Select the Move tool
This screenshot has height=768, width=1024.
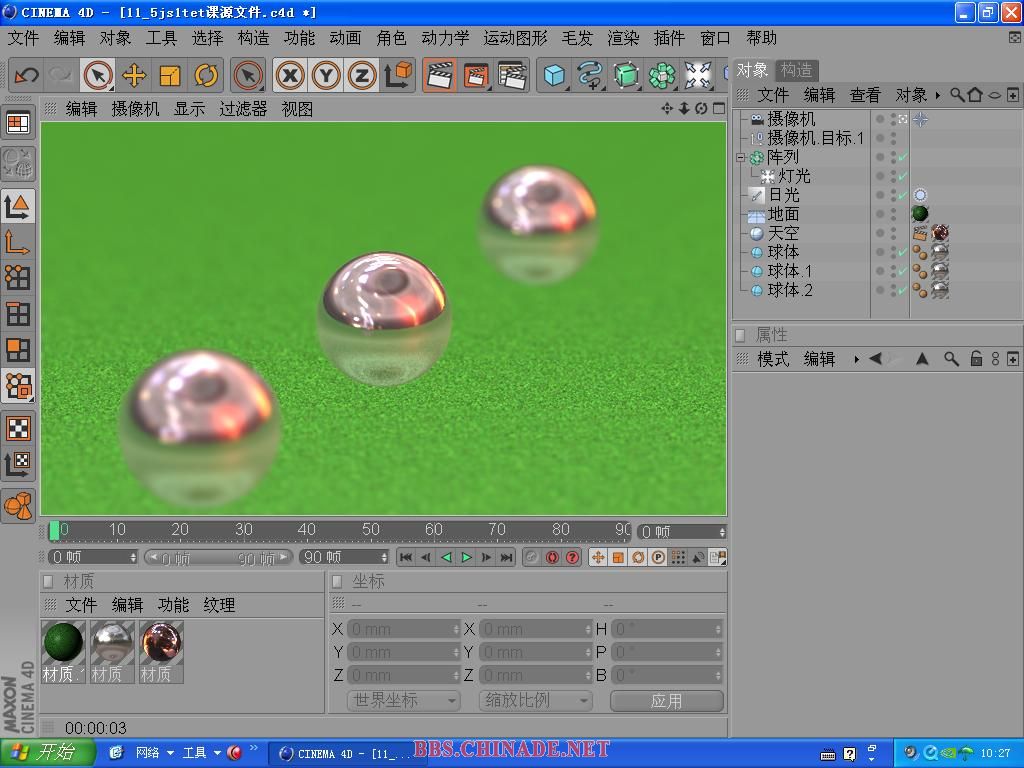coord(134,75)
